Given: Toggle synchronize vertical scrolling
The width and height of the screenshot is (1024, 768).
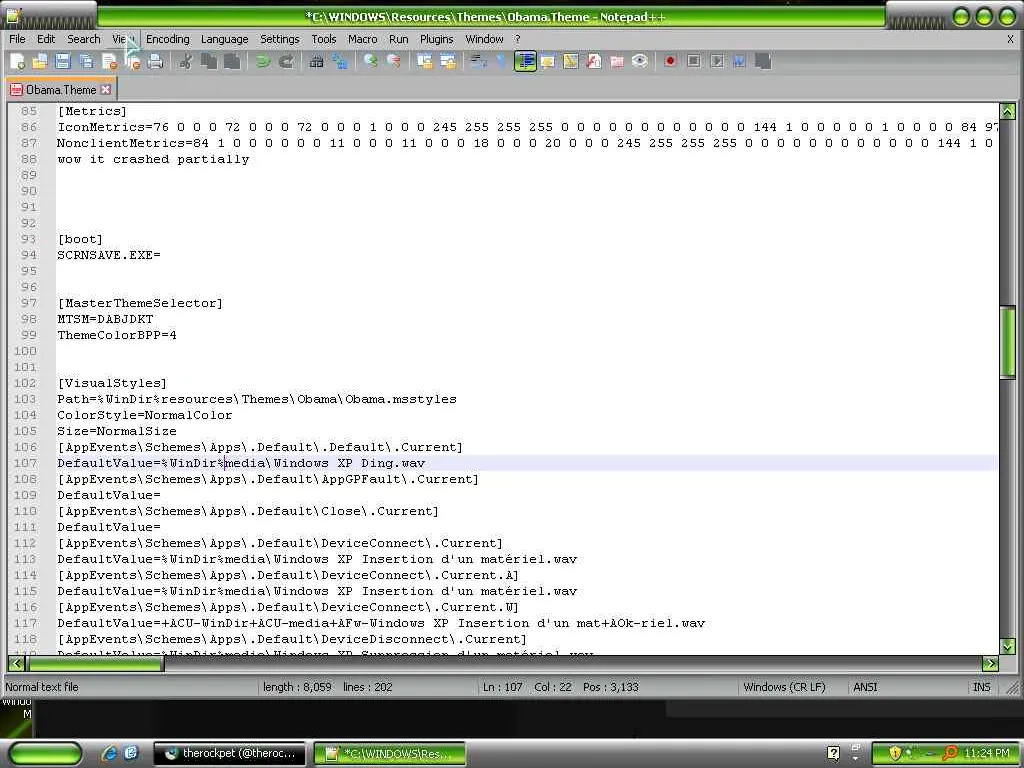Looking at the screenshot, I should [424, 61].
